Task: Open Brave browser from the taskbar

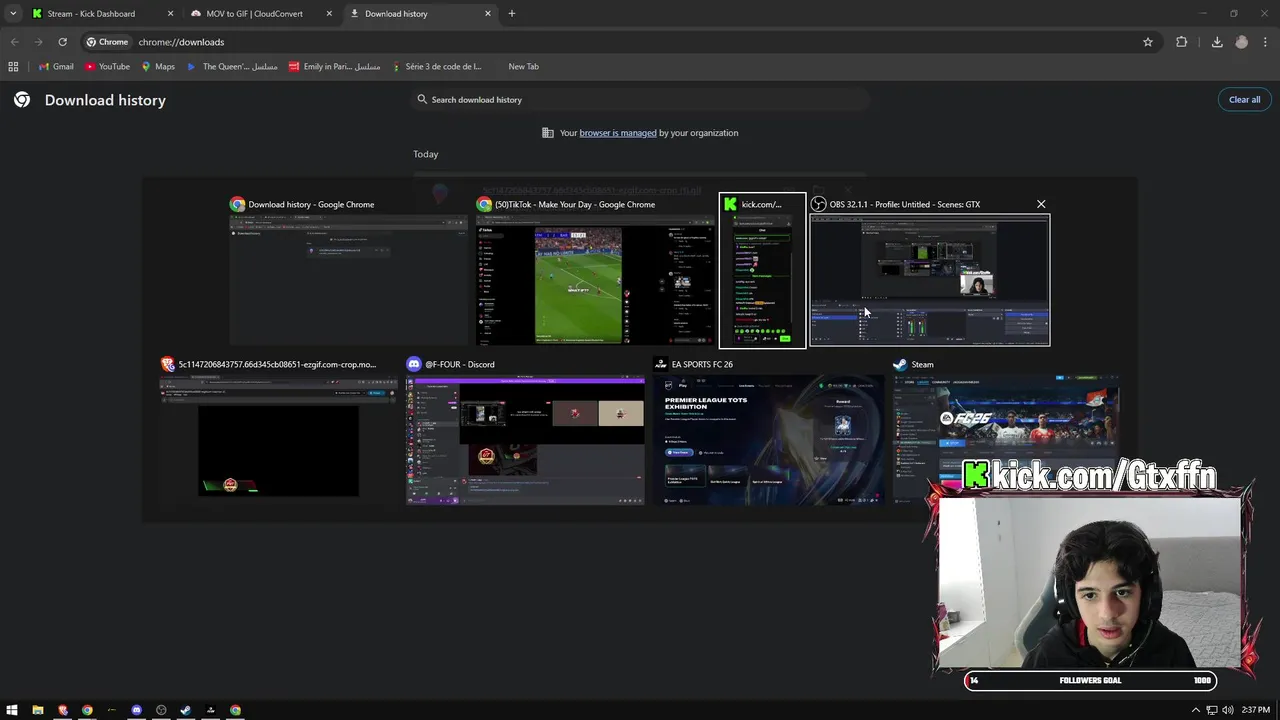Action: pyautogui.click(x=63, y=710)
